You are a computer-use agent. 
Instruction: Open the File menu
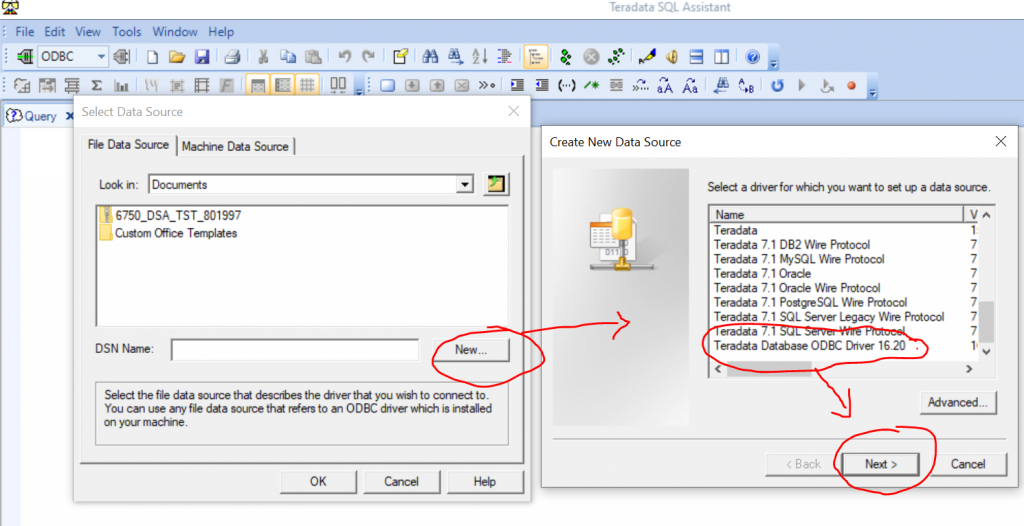[x=25, y=31]
